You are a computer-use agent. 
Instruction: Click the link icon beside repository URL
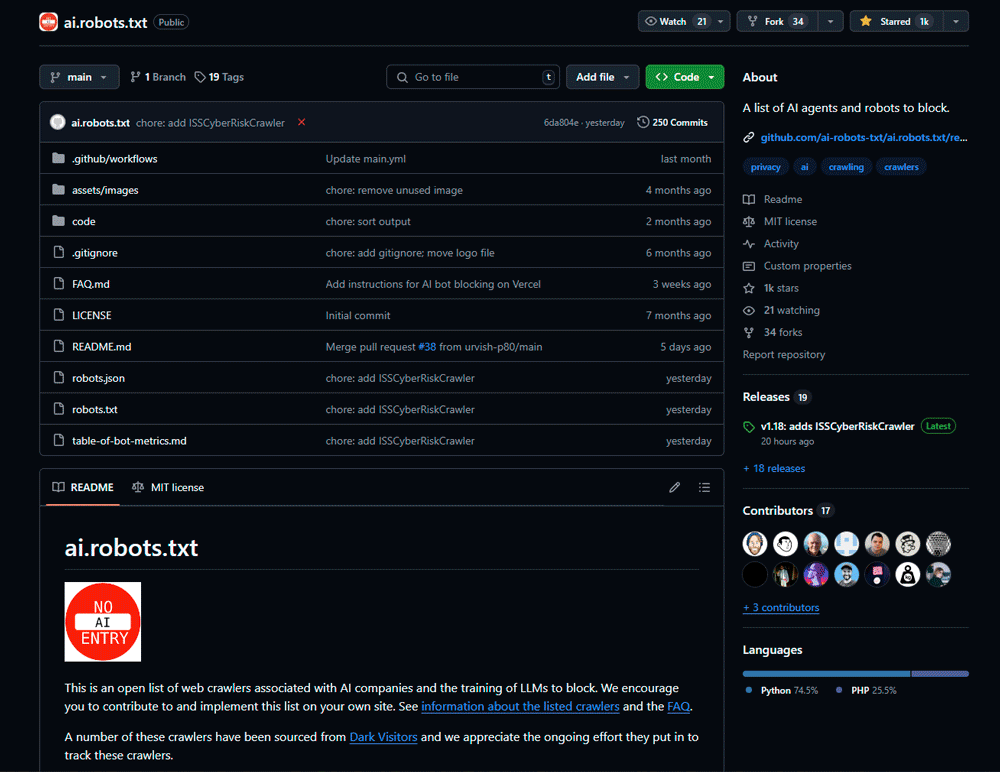click(749, 137)
